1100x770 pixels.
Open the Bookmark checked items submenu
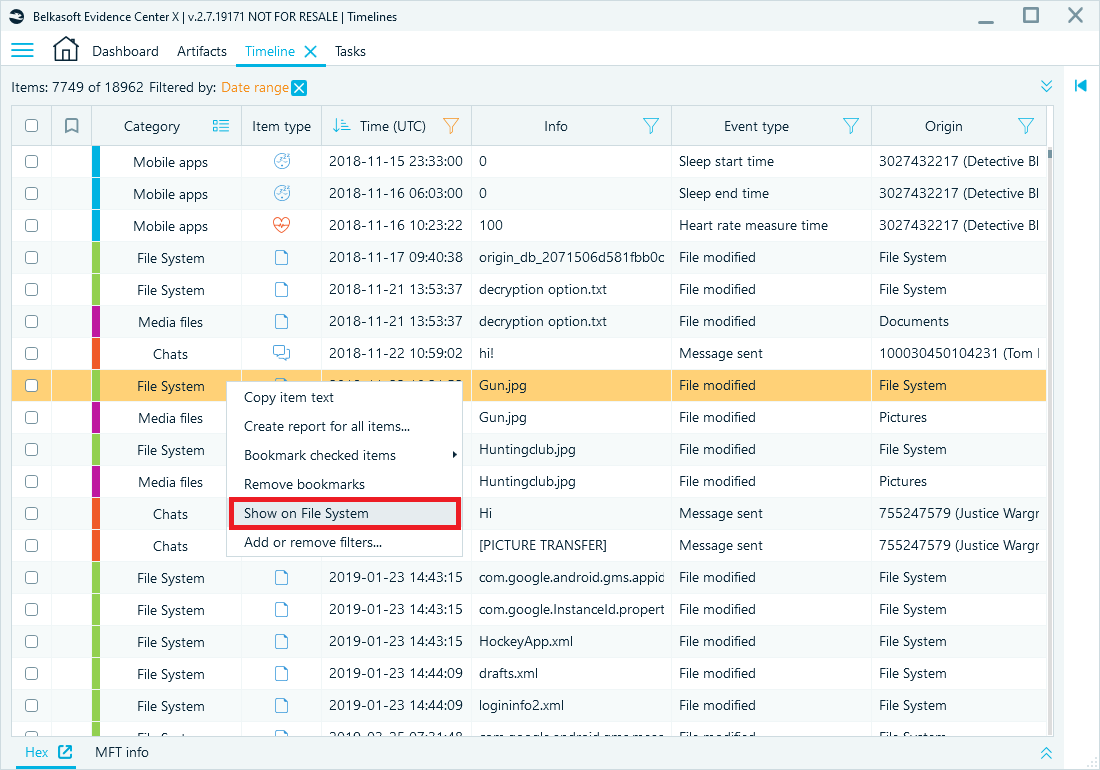coord(344,455)
